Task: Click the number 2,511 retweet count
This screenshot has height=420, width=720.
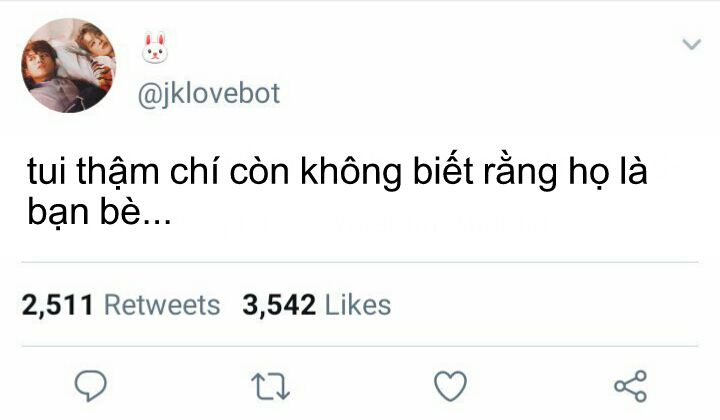Action: (58, 306)
